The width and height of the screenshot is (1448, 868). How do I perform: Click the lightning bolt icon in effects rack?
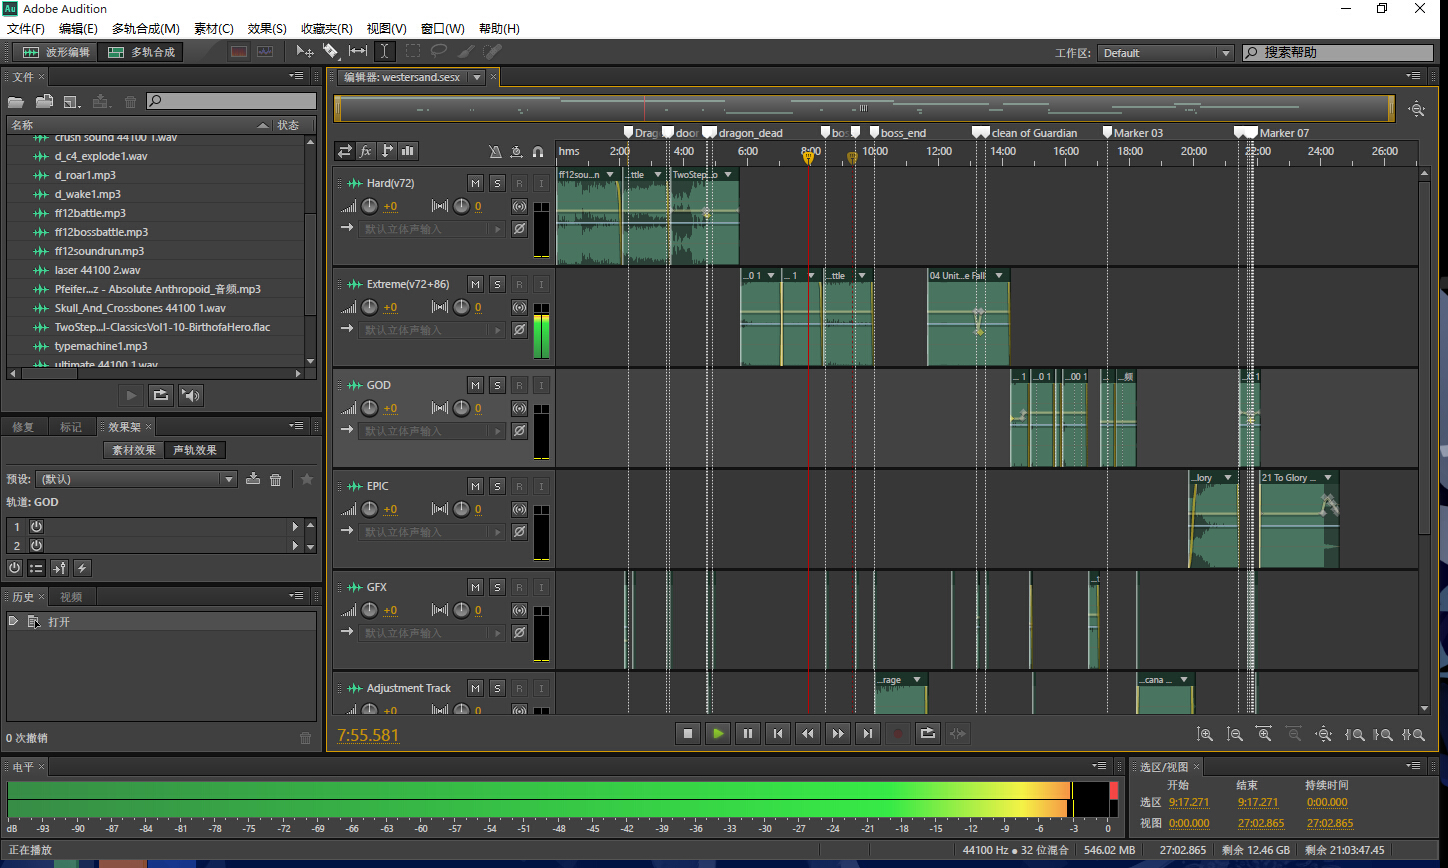(x=82, y=568)
